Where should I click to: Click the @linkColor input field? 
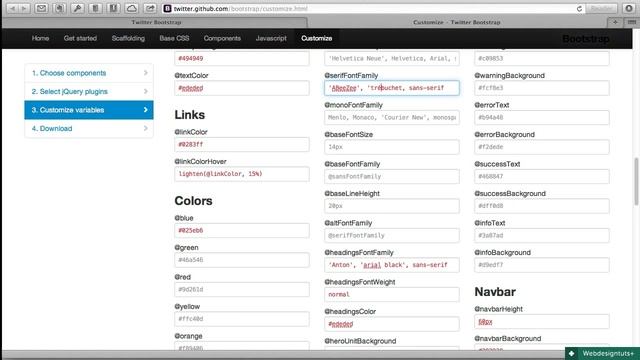242,144
